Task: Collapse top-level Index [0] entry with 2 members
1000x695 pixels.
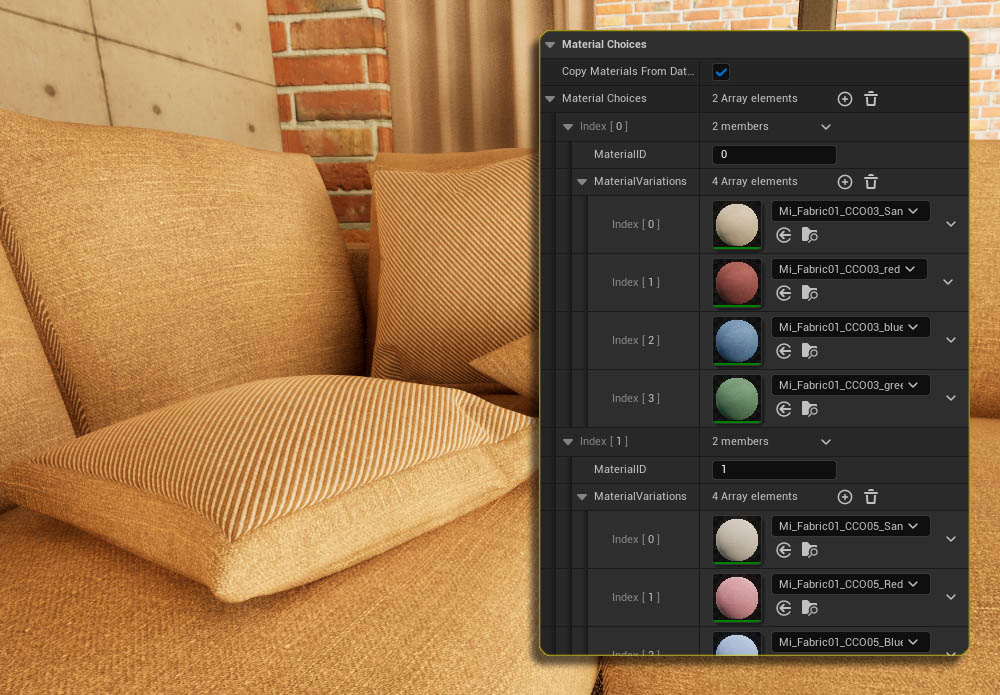Action: click(x=568, y=127)
